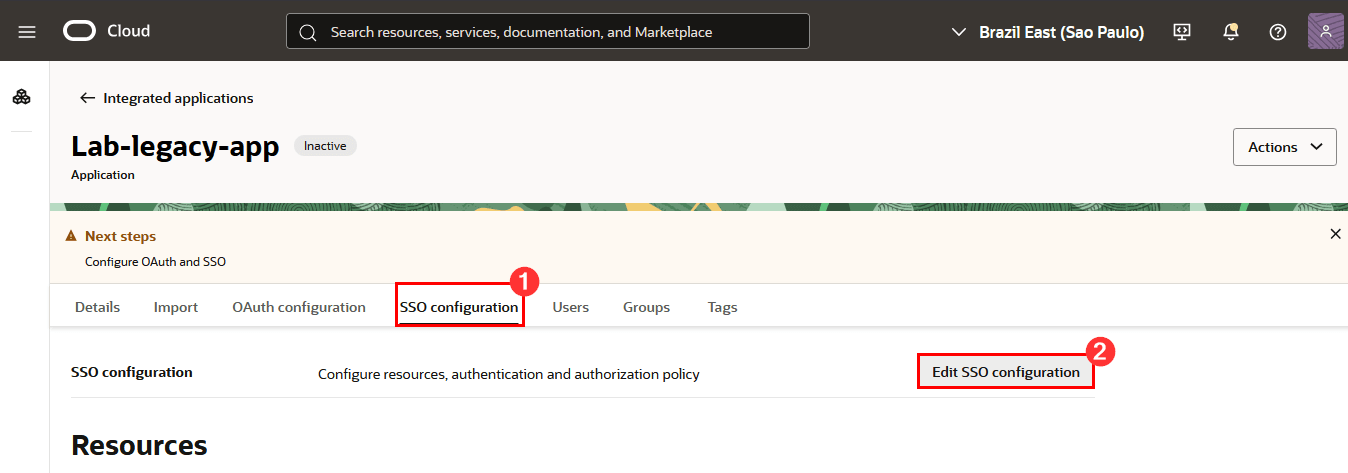This screenshot has height=473, width=1348.
Task: Switch to the Details tab
Action: point(97,307)
